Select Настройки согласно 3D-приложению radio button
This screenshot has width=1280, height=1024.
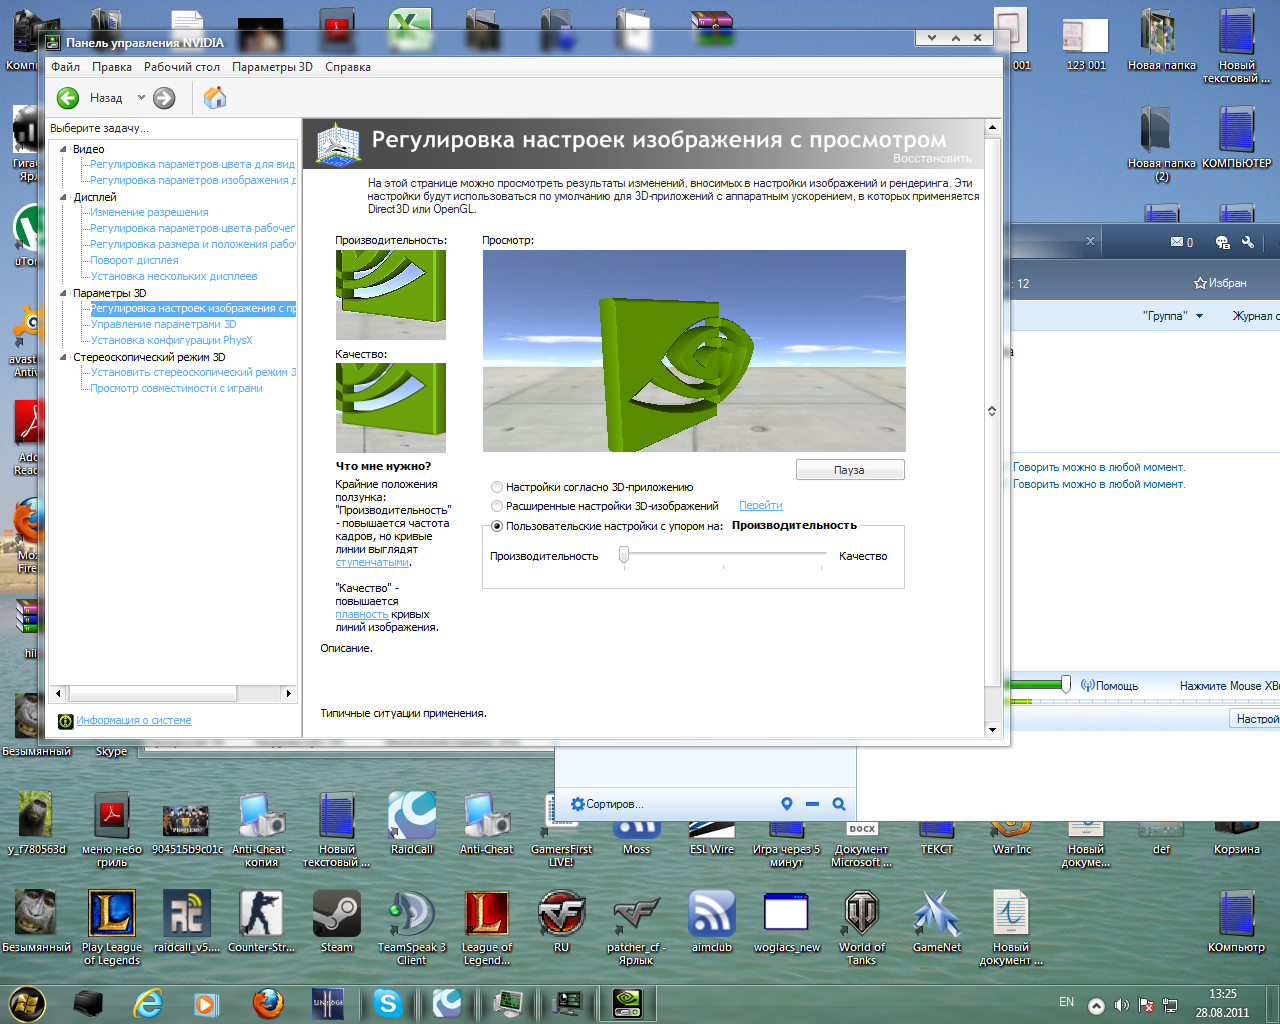[x=497, y=487]
